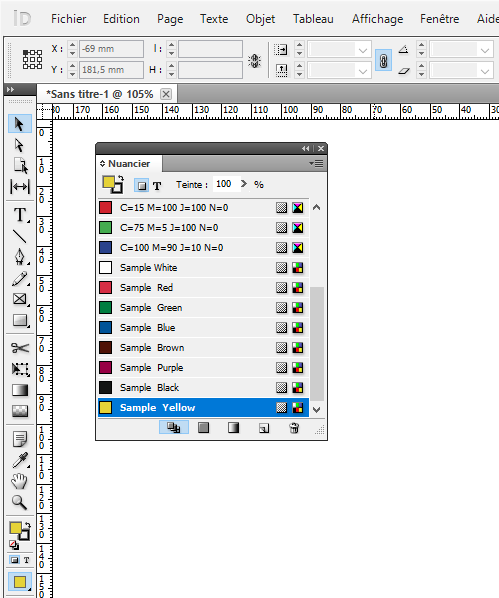
Task: Select the Hand tool
Action: pos(20,481)
